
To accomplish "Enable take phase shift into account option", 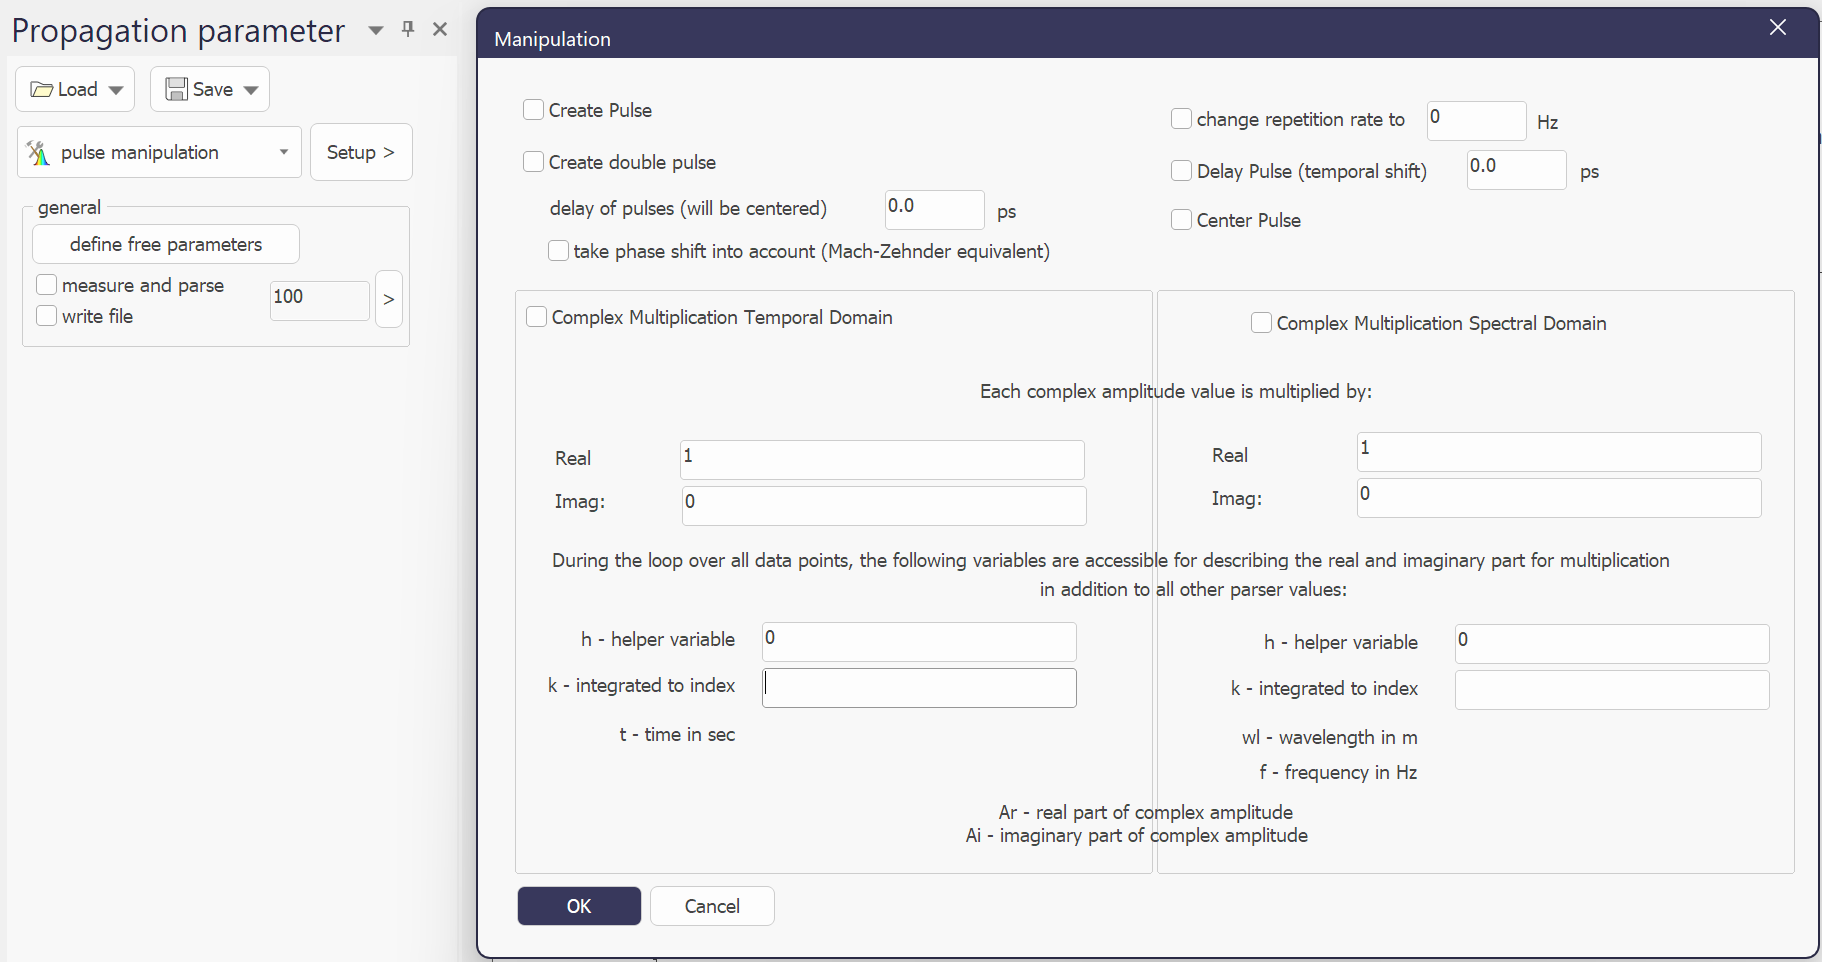I will tap(558, 251).
